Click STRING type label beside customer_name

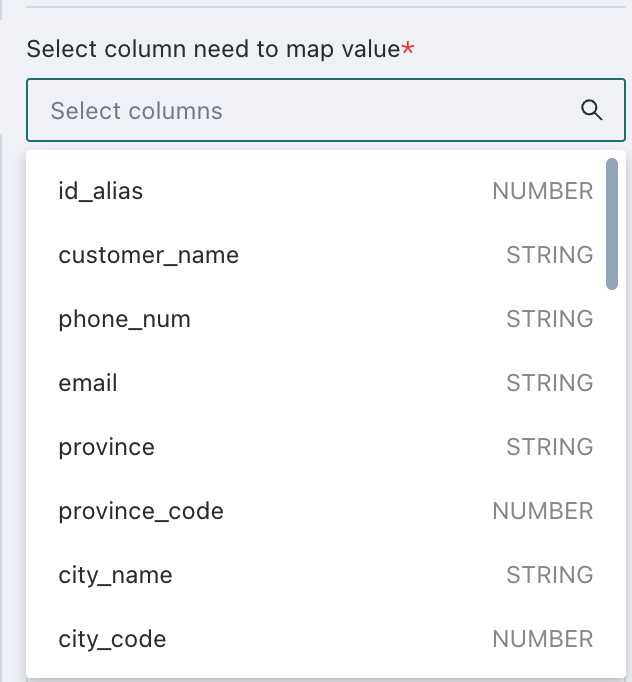[550, 255]
